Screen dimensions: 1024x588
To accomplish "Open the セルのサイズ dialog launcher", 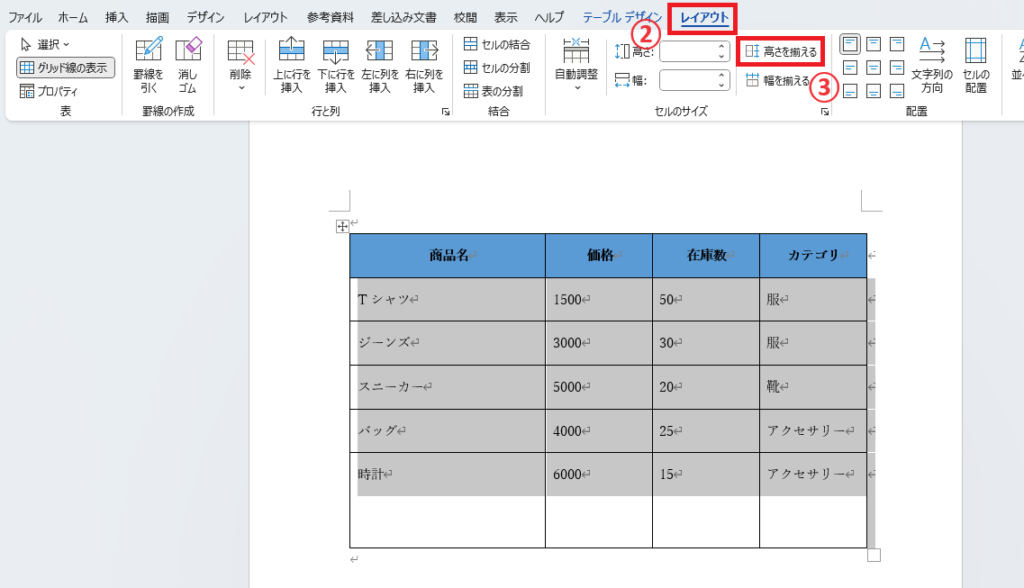I will coord(825,112).
